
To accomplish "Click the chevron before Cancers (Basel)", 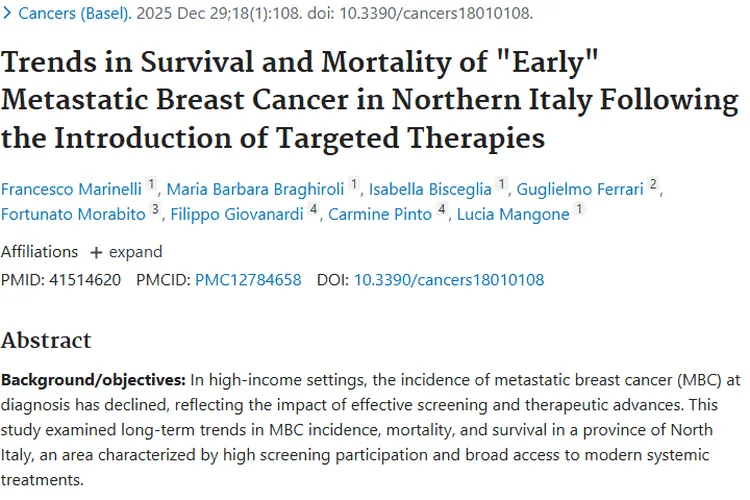I will 8,14.
